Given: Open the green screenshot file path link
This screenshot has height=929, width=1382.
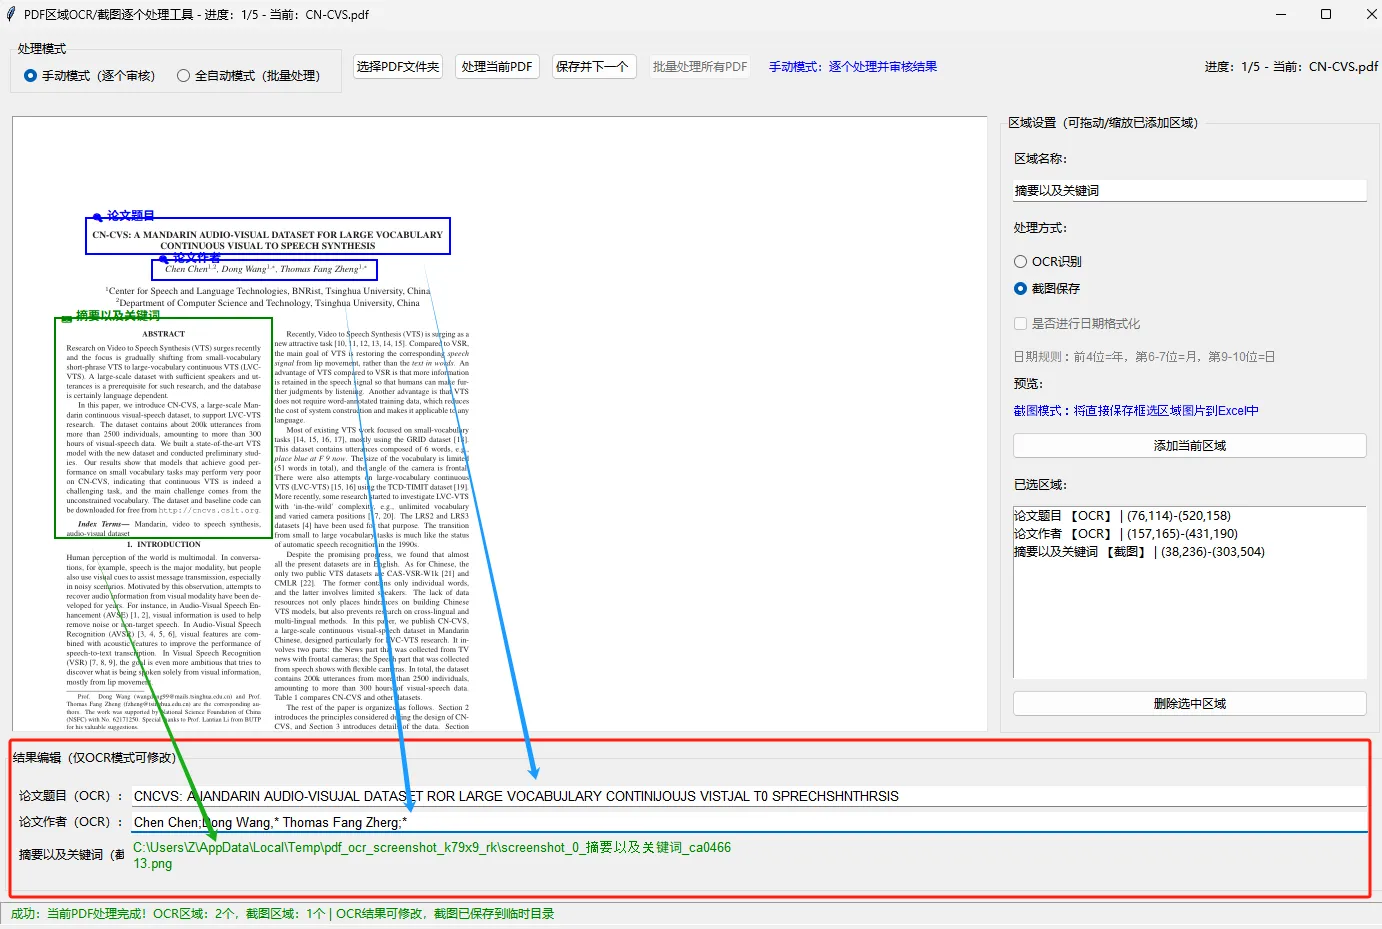Looking at the screenshot, I should coord(430,847).
